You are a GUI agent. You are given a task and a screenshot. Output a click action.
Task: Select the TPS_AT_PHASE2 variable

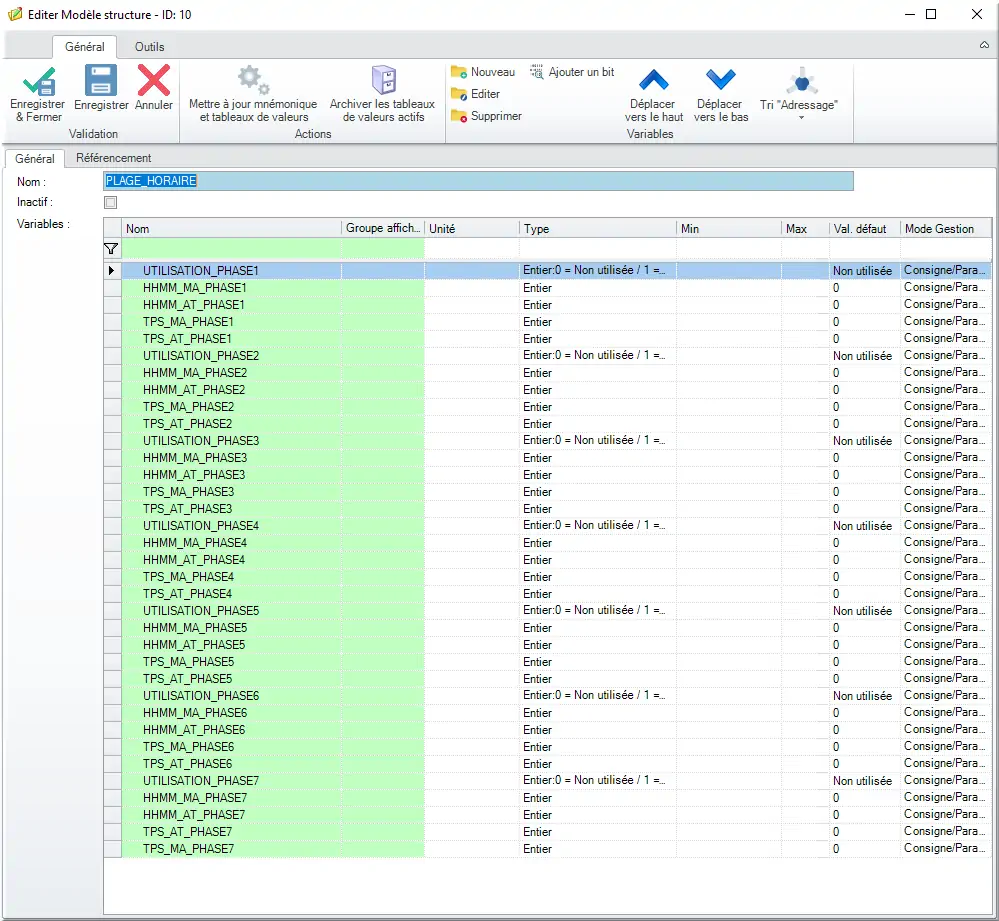[x=187, y=424]
